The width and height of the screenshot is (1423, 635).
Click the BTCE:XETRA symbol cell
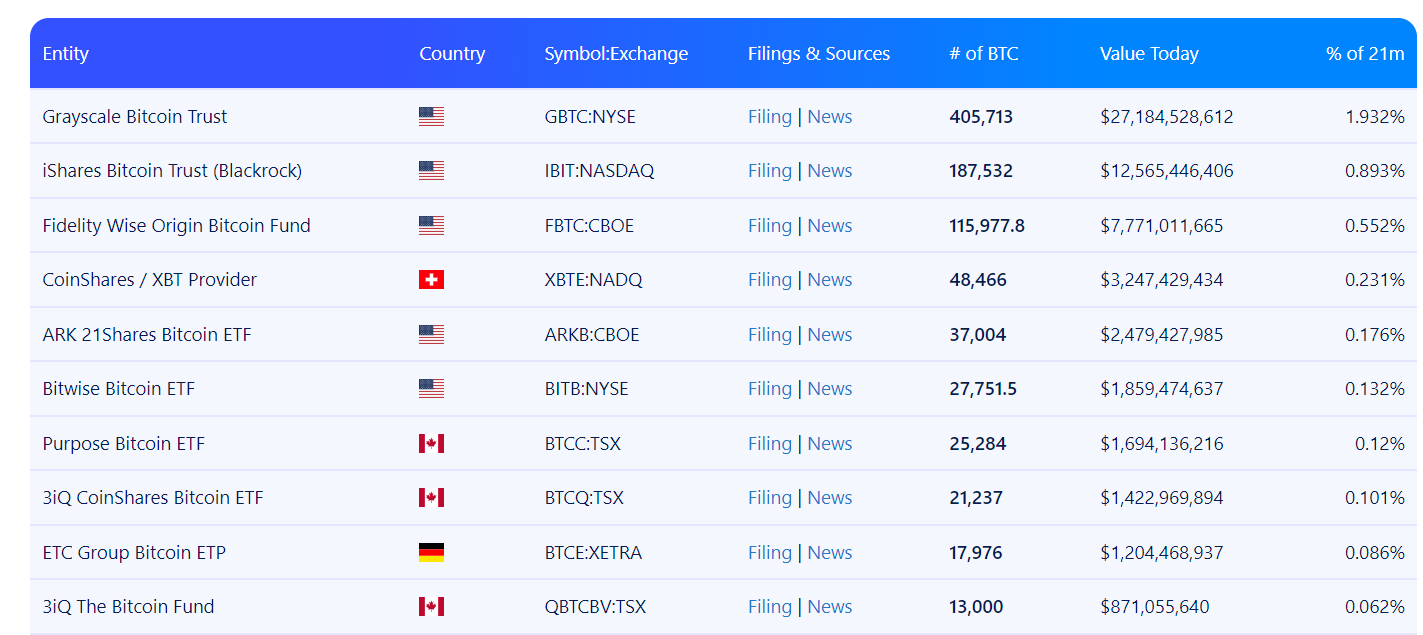tap(593, 553)
